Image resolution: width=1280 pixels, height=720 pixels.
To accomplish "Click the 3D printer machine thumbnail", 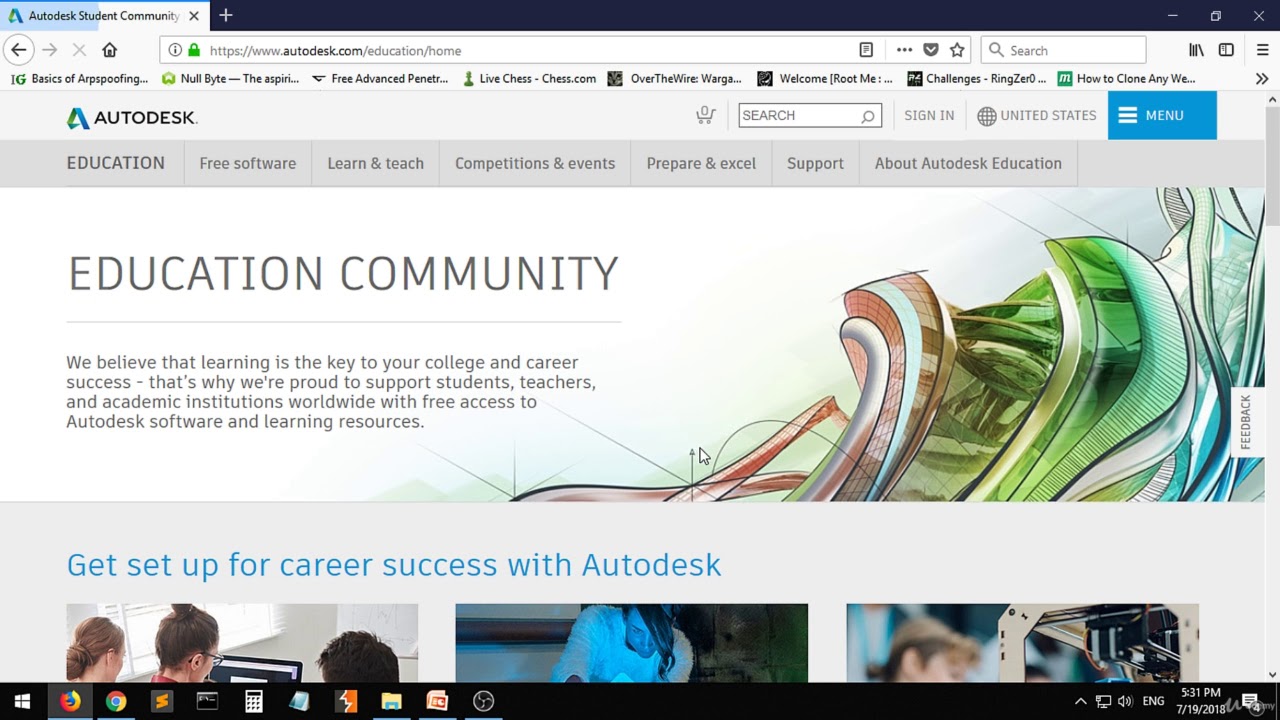I will click(1022, 643).
